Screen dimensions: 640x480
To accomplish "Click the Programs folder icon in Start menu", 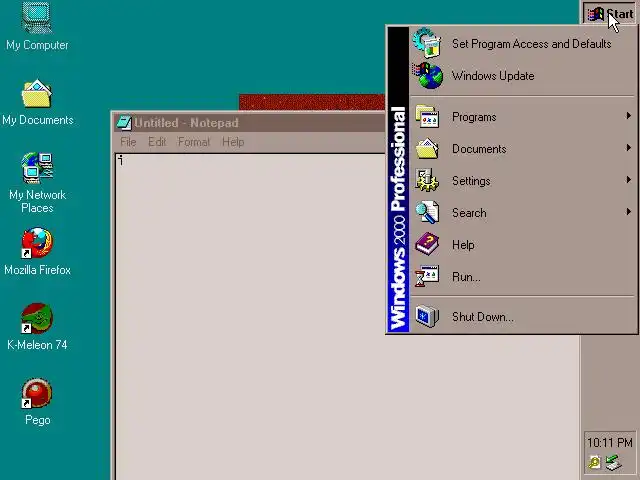I will (x=427, y=116).
